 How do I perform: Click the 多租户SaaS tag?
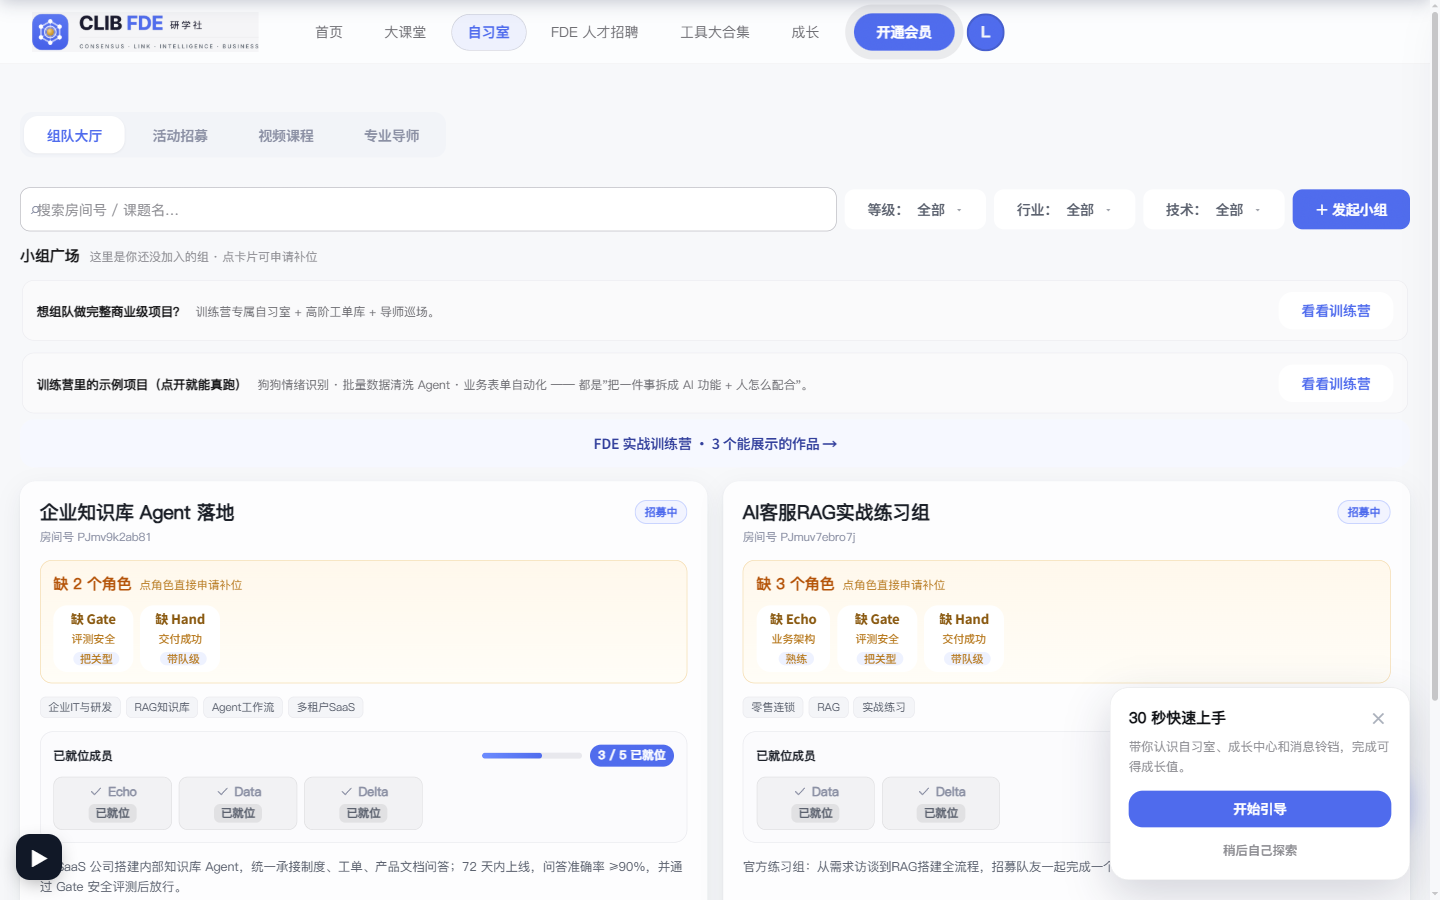[326, 707]
